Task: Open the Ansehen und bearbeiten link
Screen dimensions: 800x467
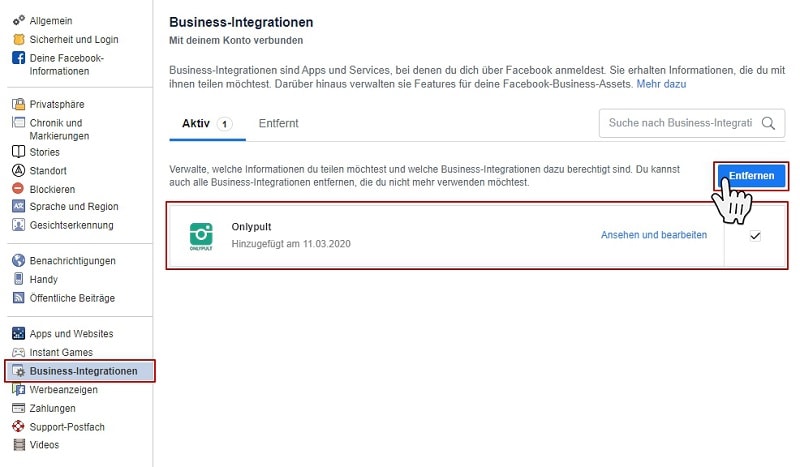Action: (653, 235)
